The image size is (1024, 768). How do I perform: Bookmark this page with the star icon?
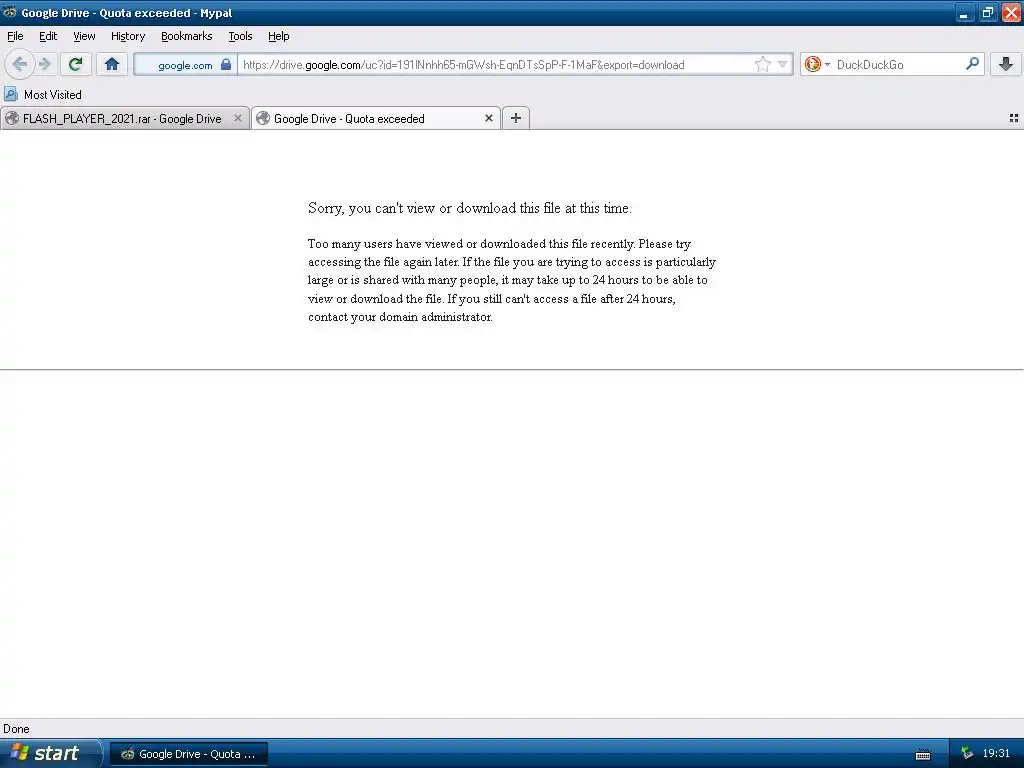coord(762,64)
